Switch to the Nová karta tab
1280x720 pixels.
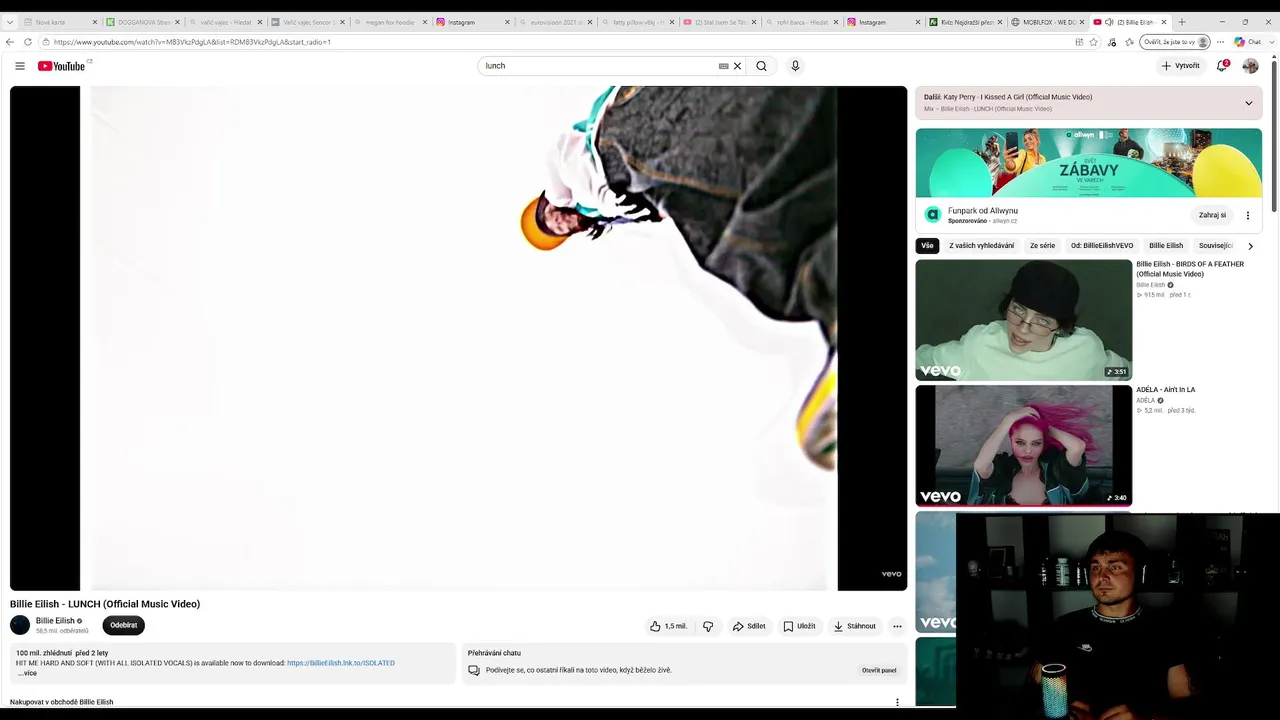(60, 22)
